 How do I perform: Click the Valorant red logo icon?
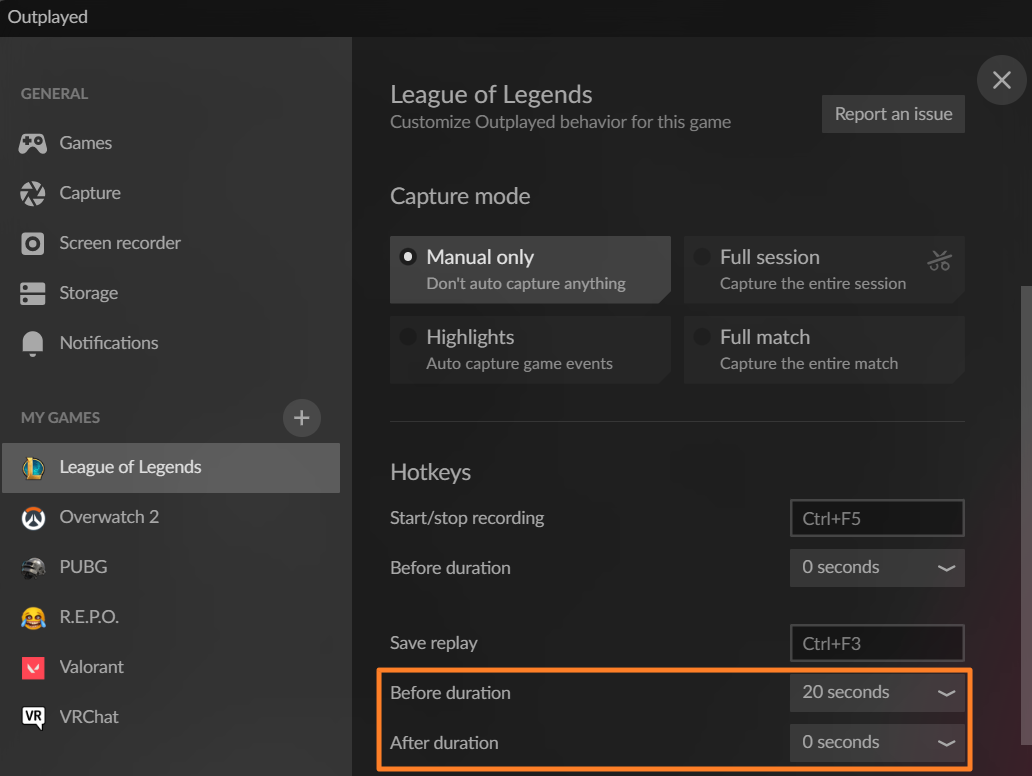click(34, 667)
